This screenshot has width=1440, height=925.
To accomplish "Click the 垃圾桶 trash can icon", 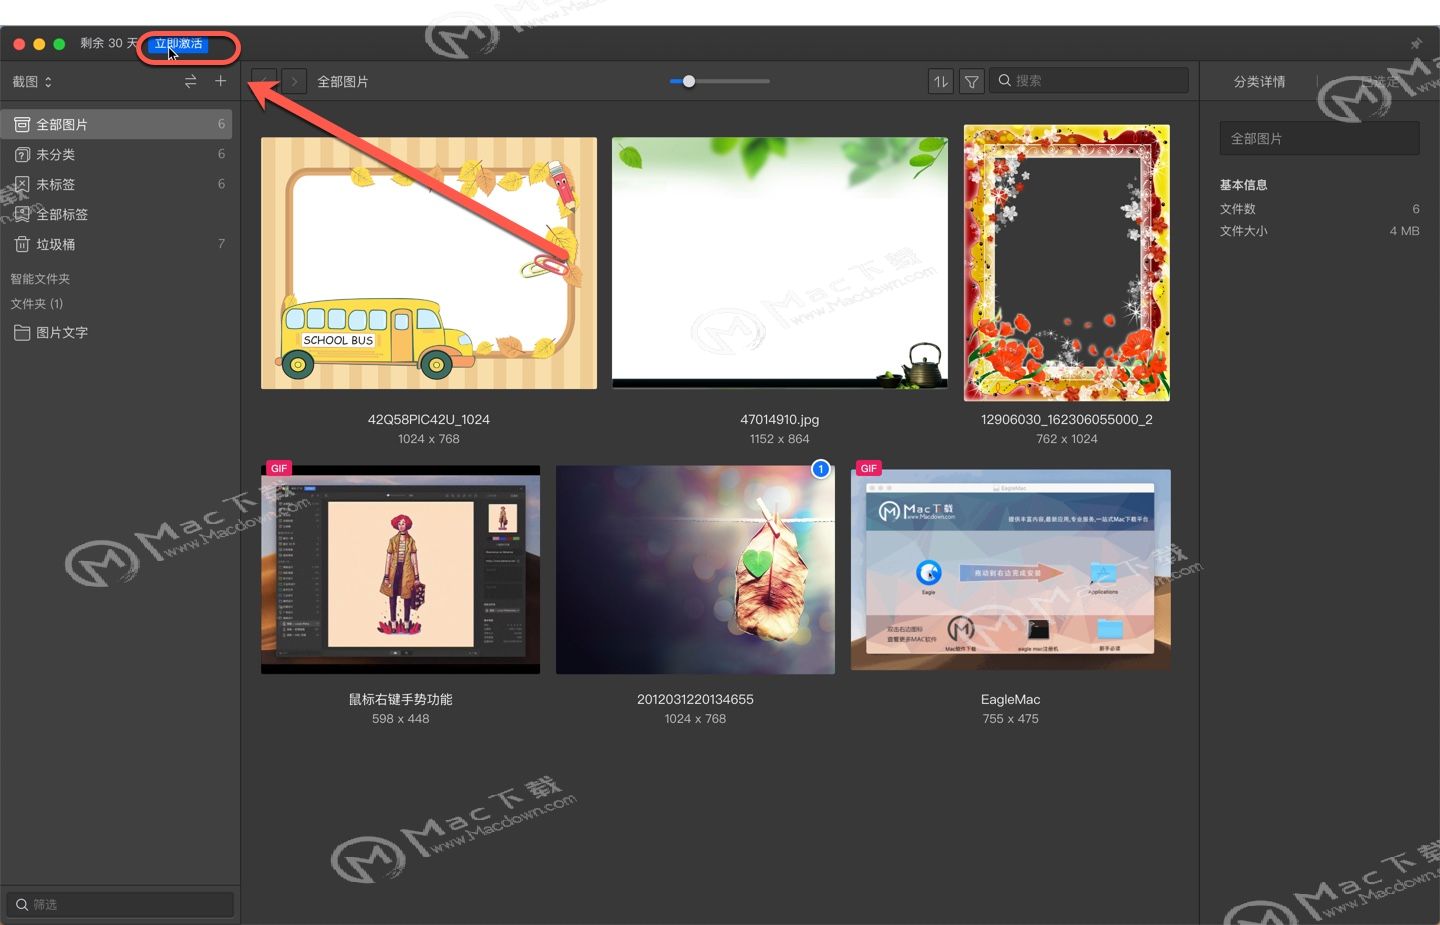I will point(22,244).
